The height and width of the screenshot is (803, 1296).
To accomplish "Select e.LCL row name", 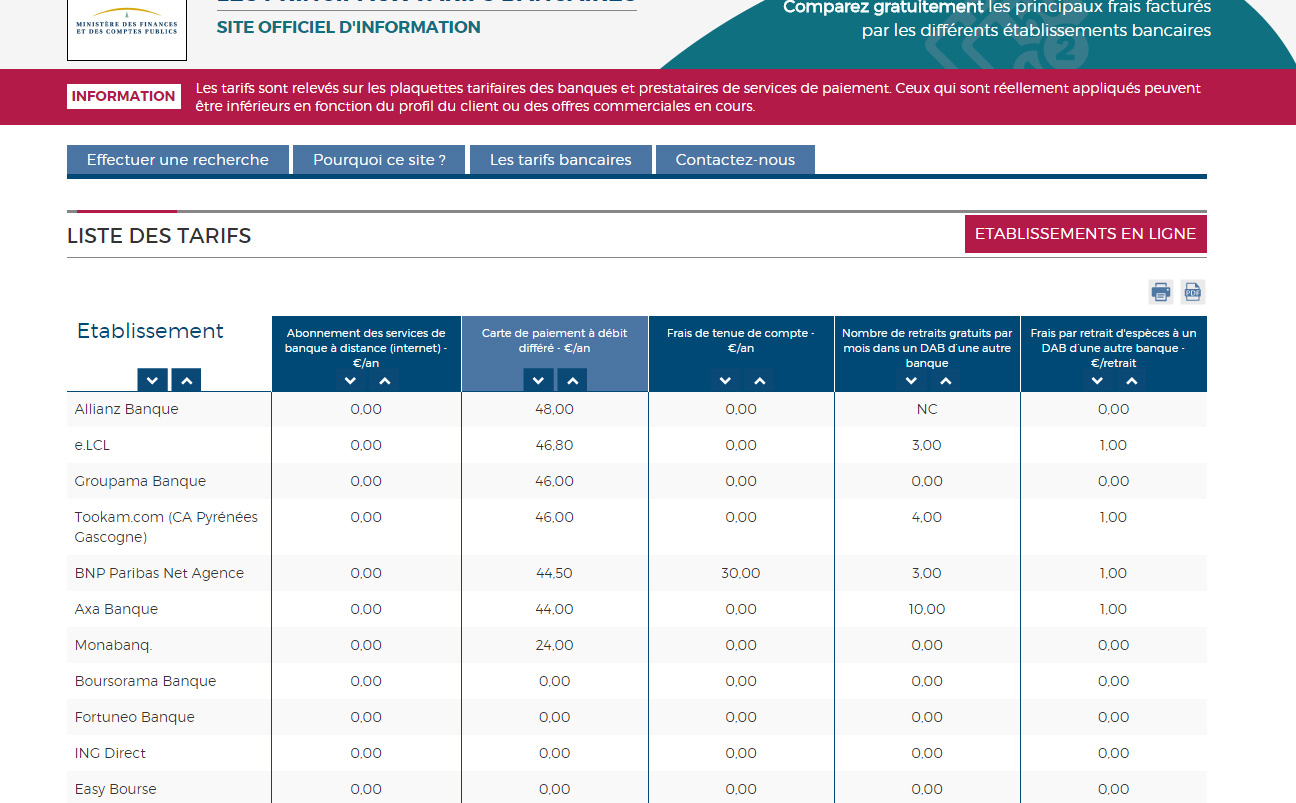I will [x=92, y=445].
